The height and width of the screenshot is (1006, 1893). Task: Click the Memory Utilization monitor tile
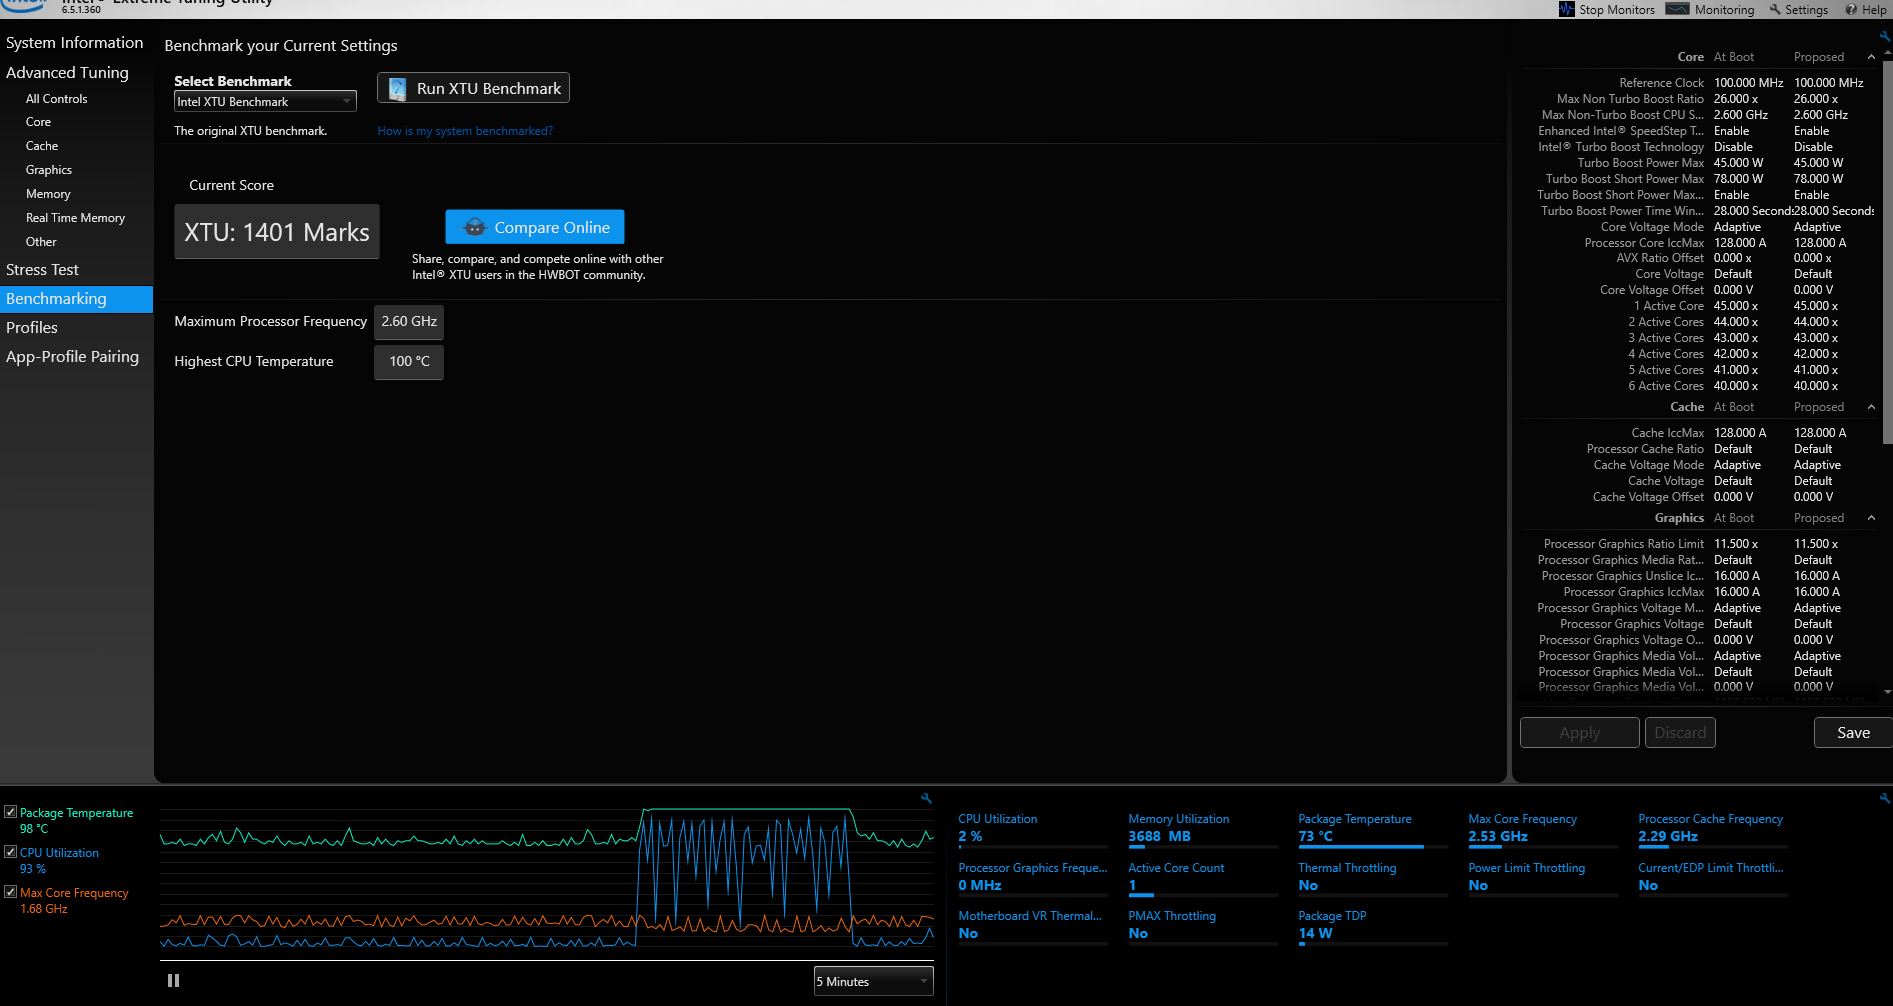1203,829
